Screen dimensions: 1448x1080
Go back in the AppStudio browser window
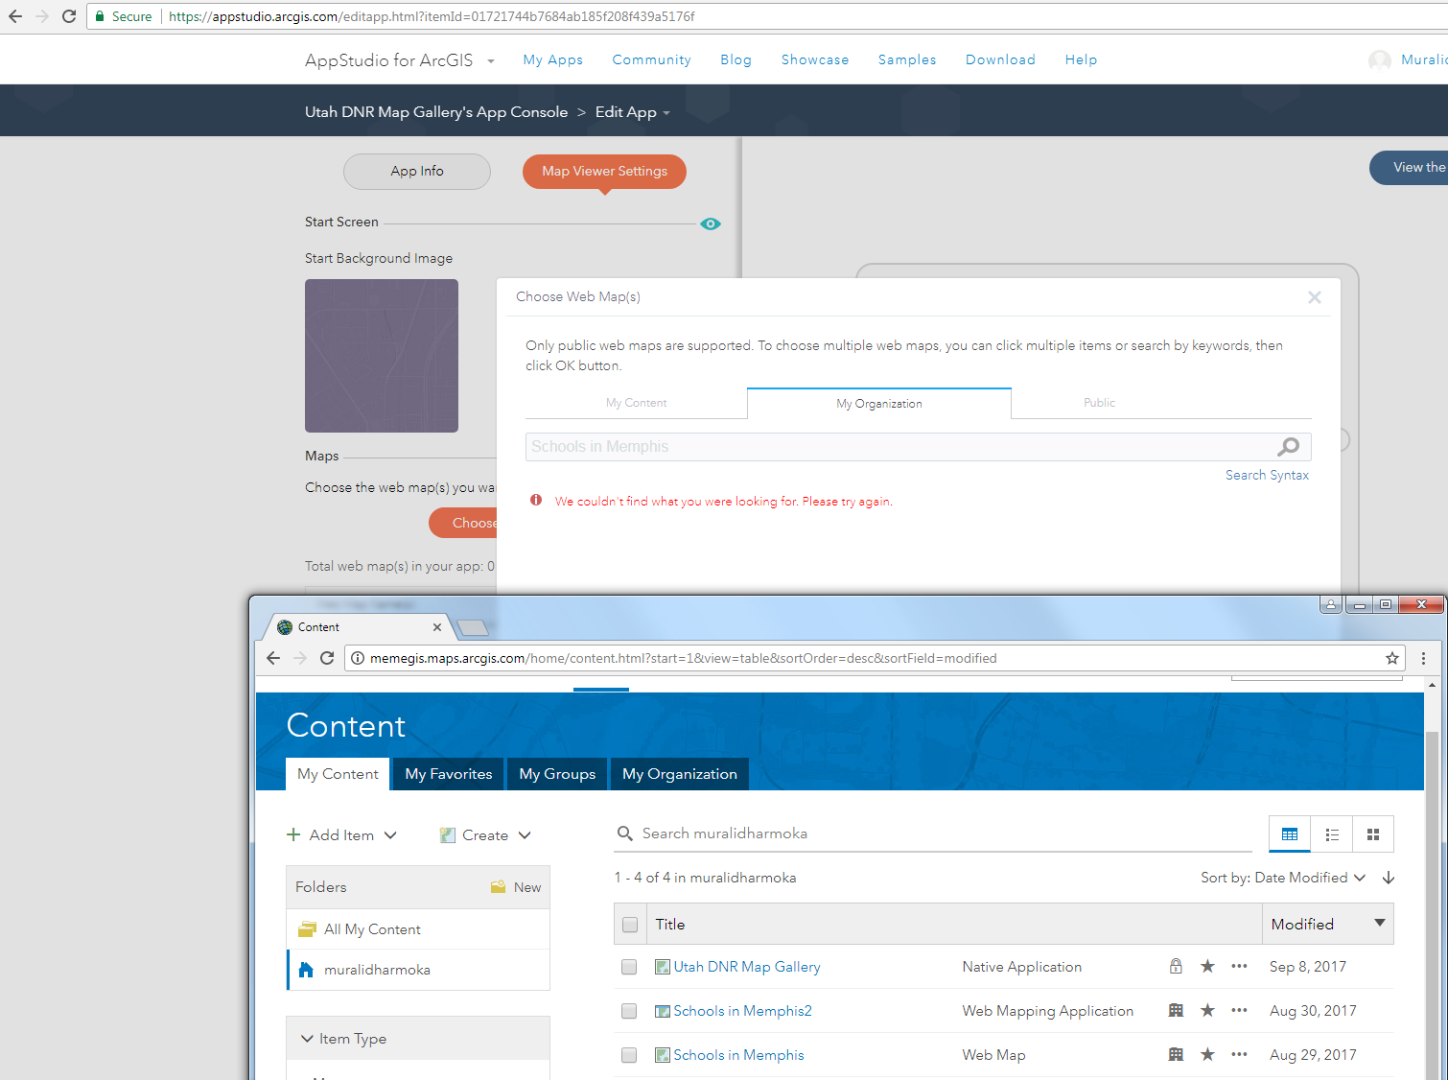pyautogui.click(x=15, y=16)
